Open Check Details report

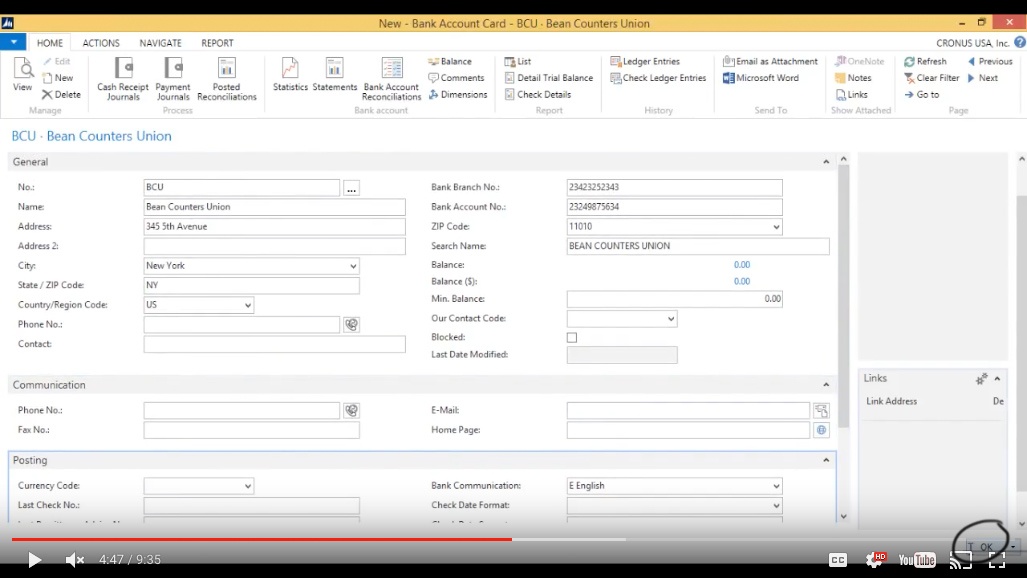538,94
